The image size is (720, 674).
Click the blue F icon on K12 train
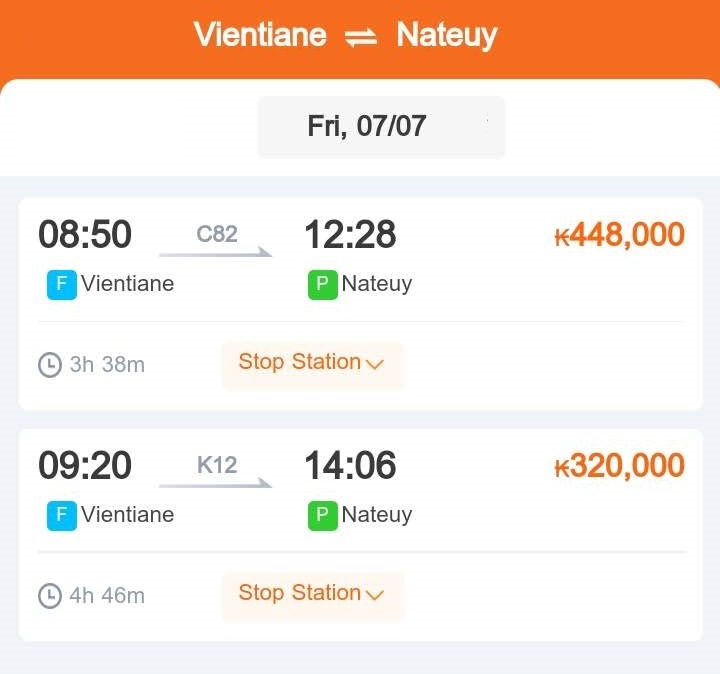click(x=62, y=516)
